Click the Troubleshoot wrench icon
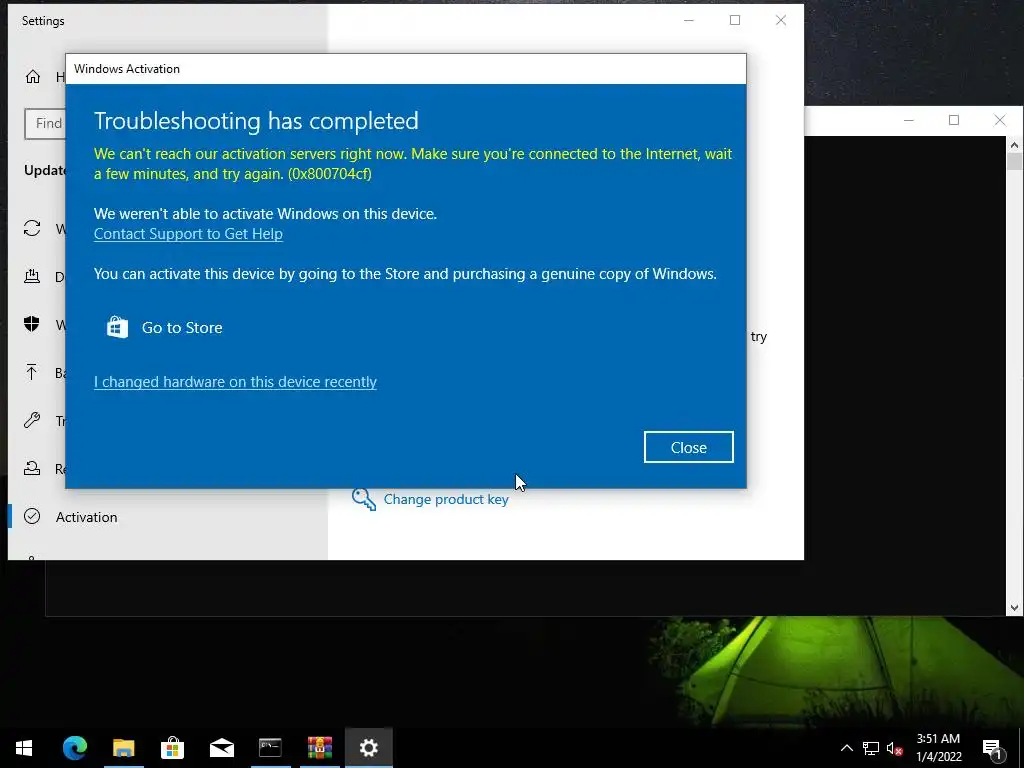The image size is (1024, 768). pos(32,420)
